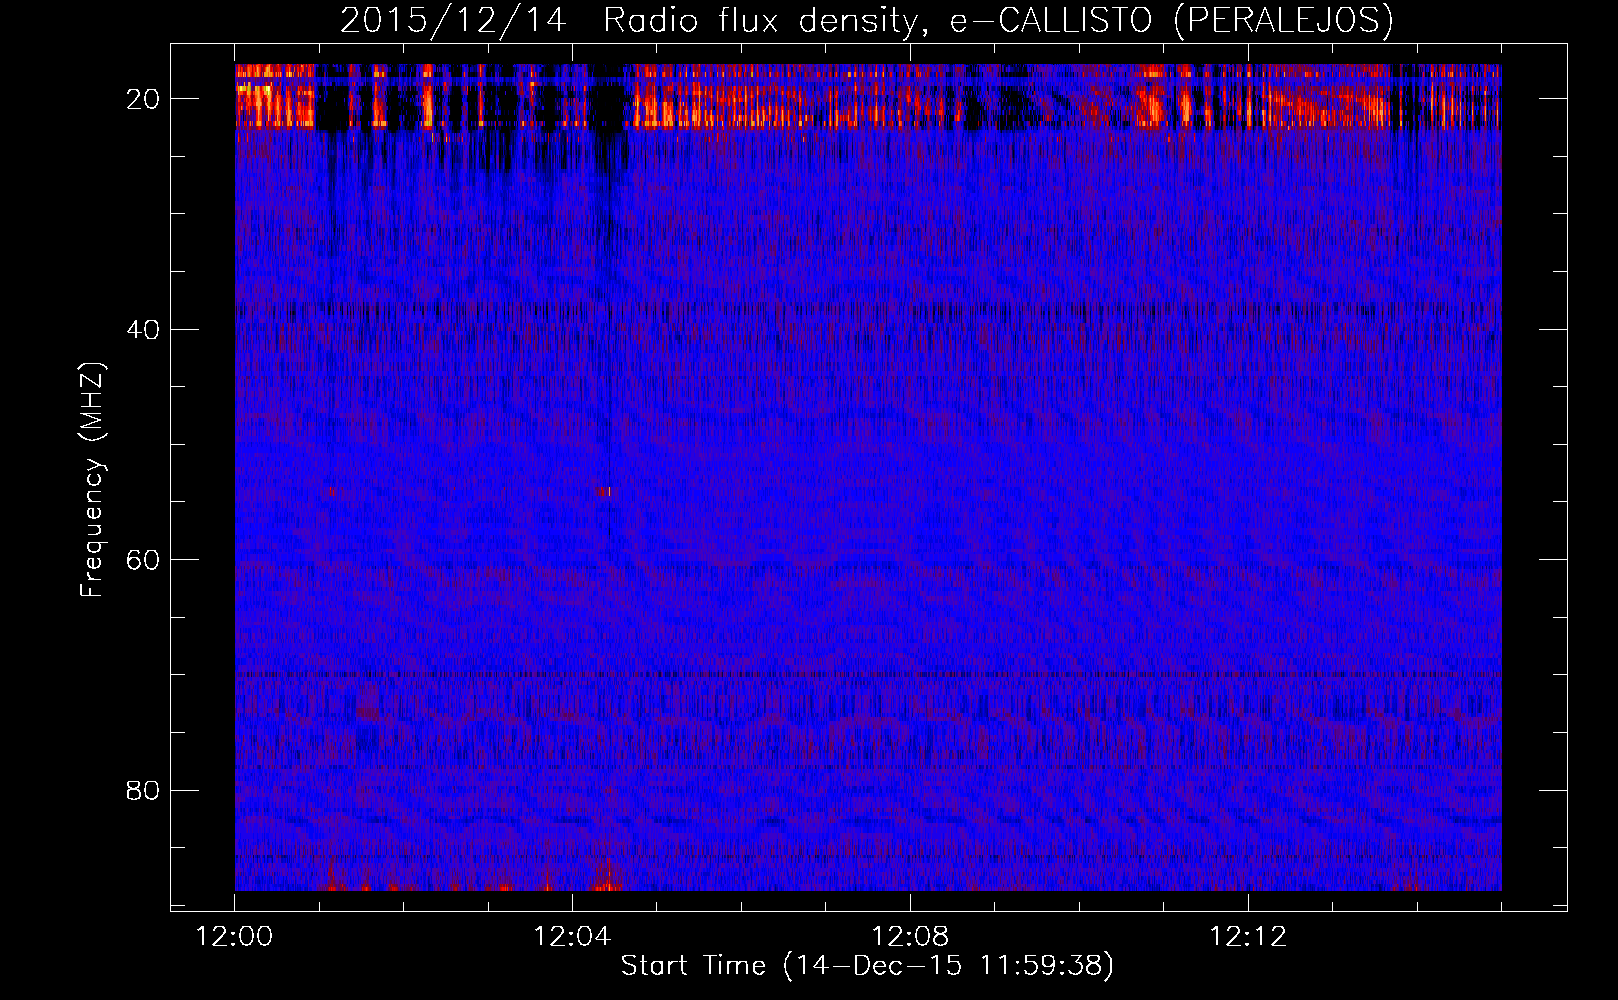This screenshot has width=1618, height=1000.
Task: Click the 80 frequency axis label
Action: pyautogui.click(x=144, y=791)
